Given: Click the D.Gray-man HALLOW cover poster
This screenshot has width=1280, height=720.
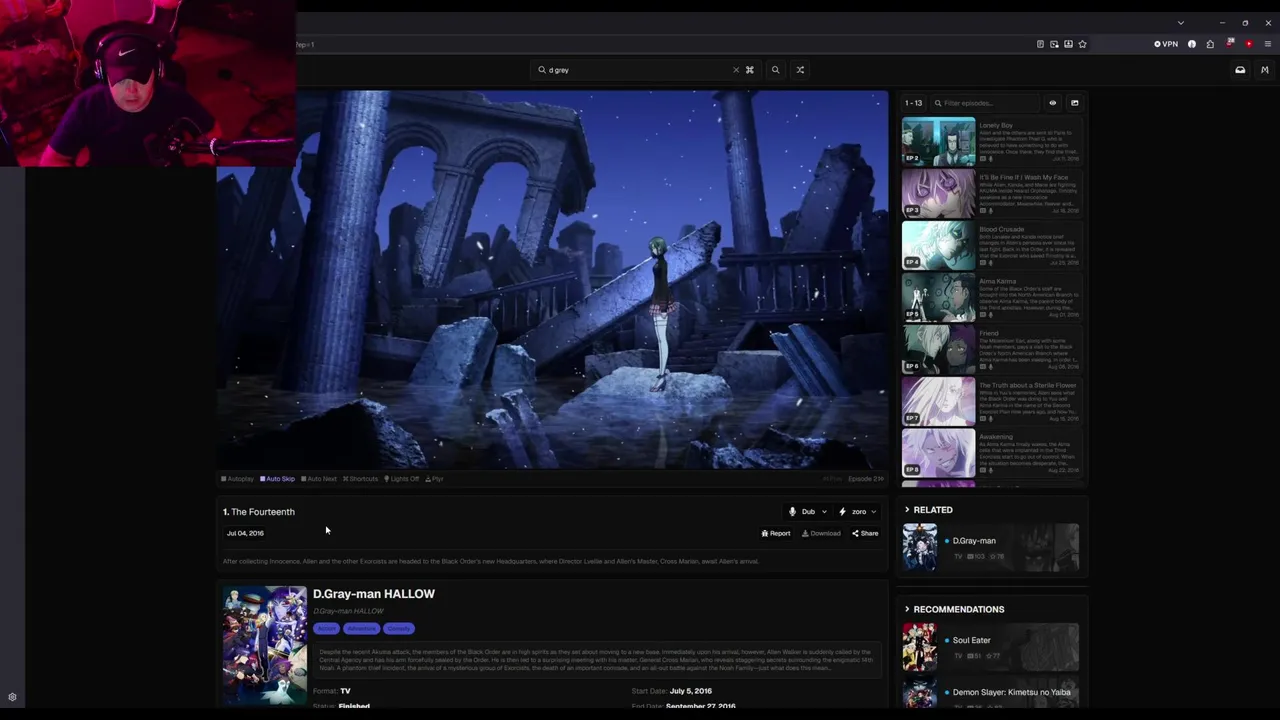Looking at the screenshot, I should pos(265,645).
